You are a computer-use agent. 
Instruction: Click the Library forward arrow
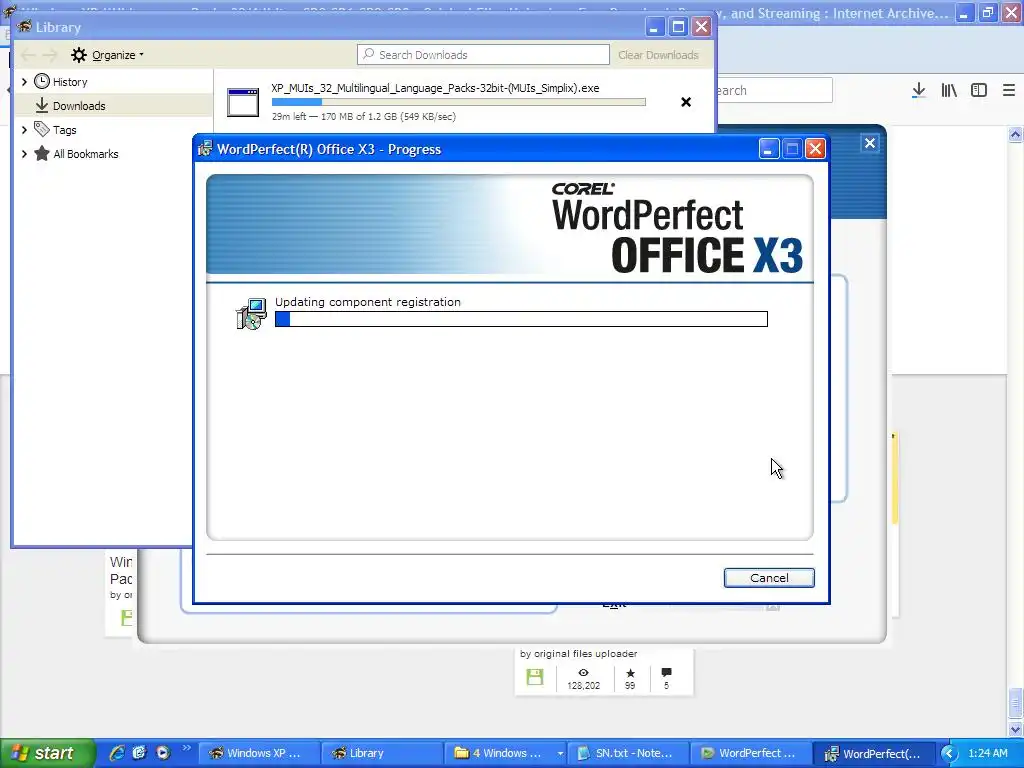pyautogui.click(x=50, y=55)
